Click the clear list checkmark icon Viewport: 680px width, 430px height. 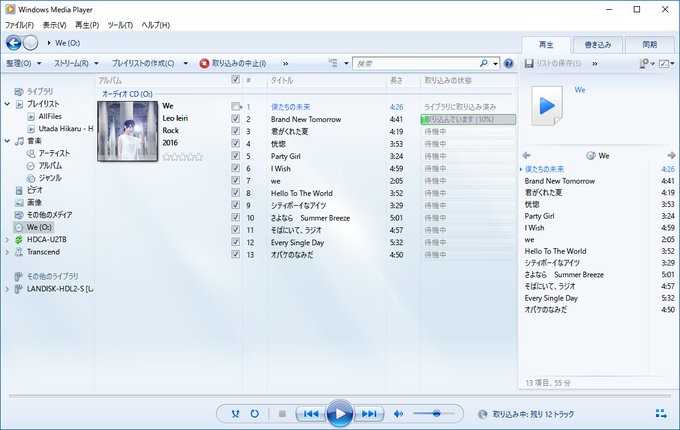(x=664, y=64)
